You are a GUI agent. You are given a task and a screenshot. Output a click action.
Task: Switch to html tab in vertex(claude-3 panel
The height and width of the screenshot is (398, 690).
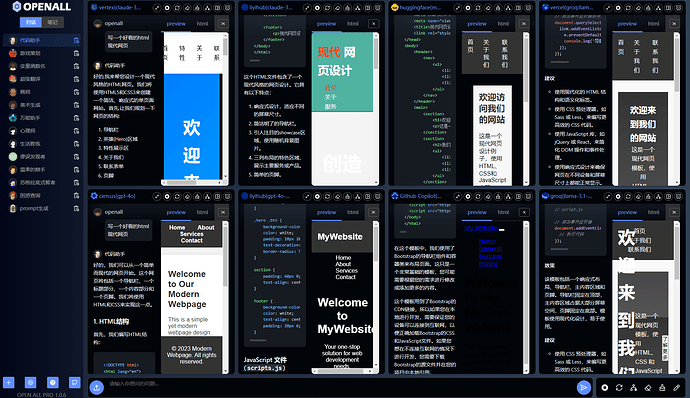coord(202,24)
